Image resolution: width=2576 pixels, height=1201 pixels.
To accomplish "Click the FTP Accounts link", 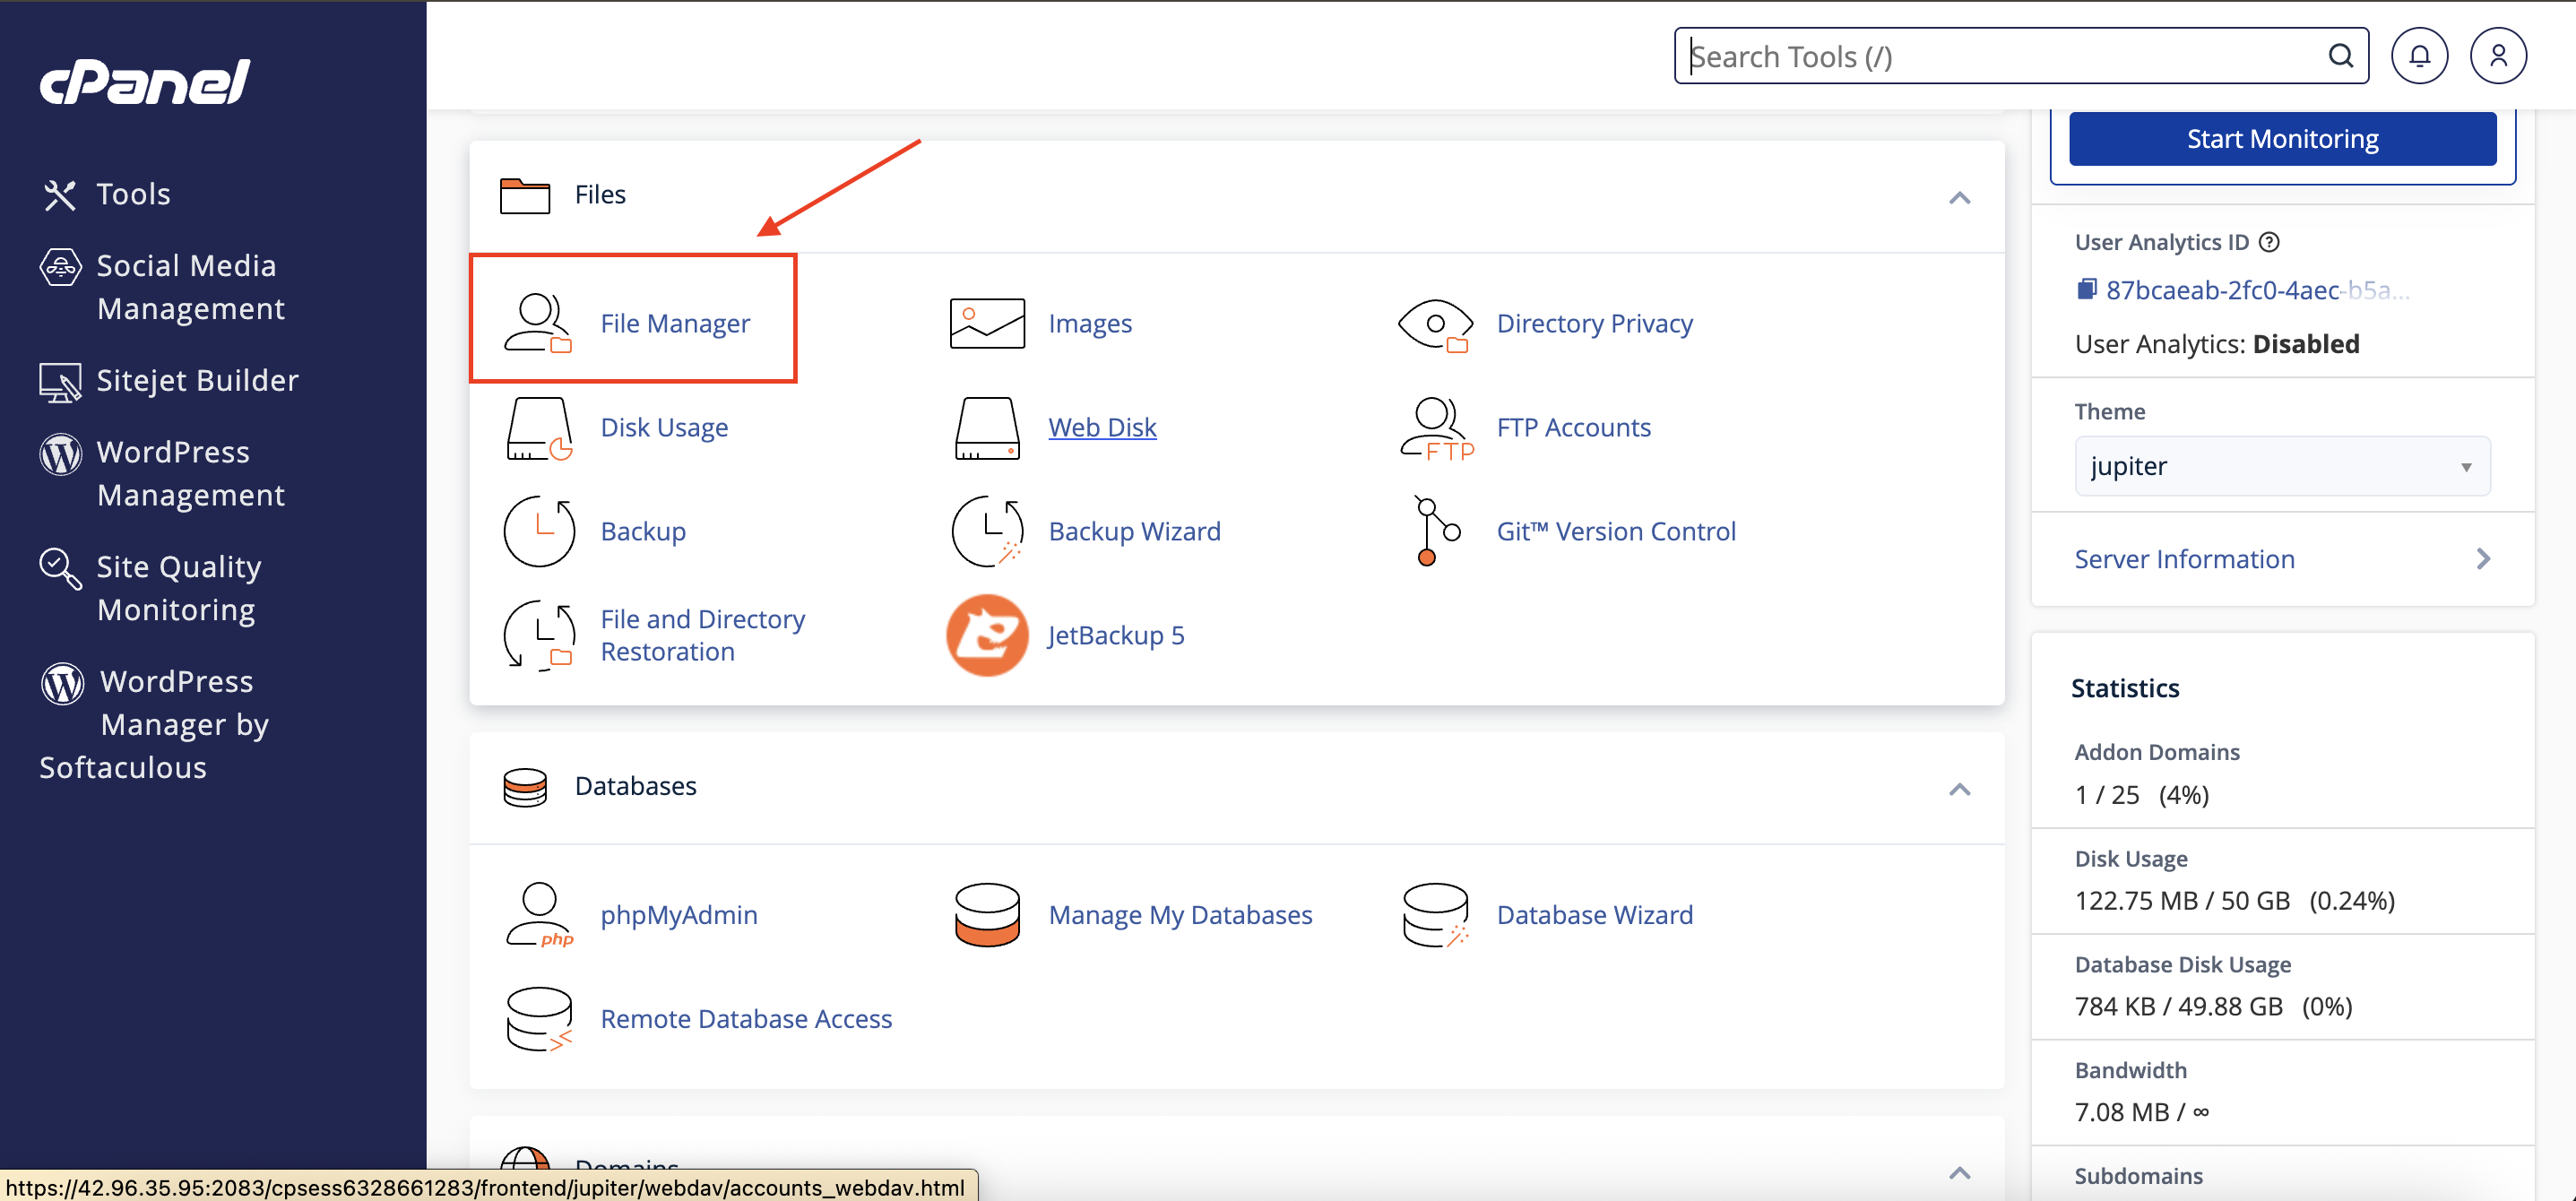I will coord(1573,427).
